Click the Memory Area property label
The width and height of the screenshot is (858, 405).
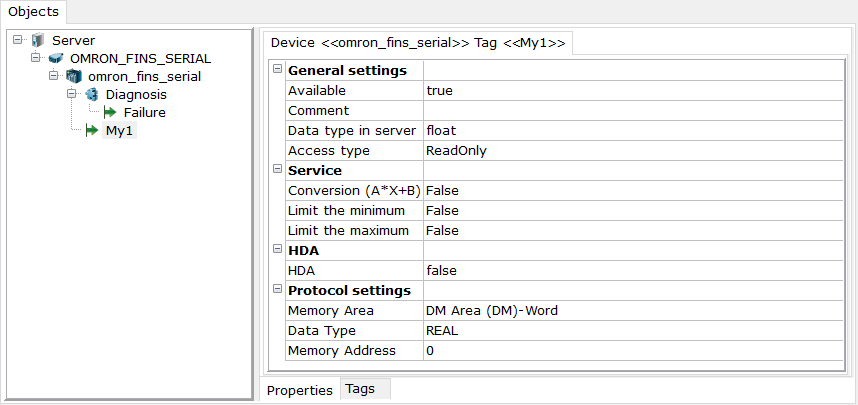331,311
